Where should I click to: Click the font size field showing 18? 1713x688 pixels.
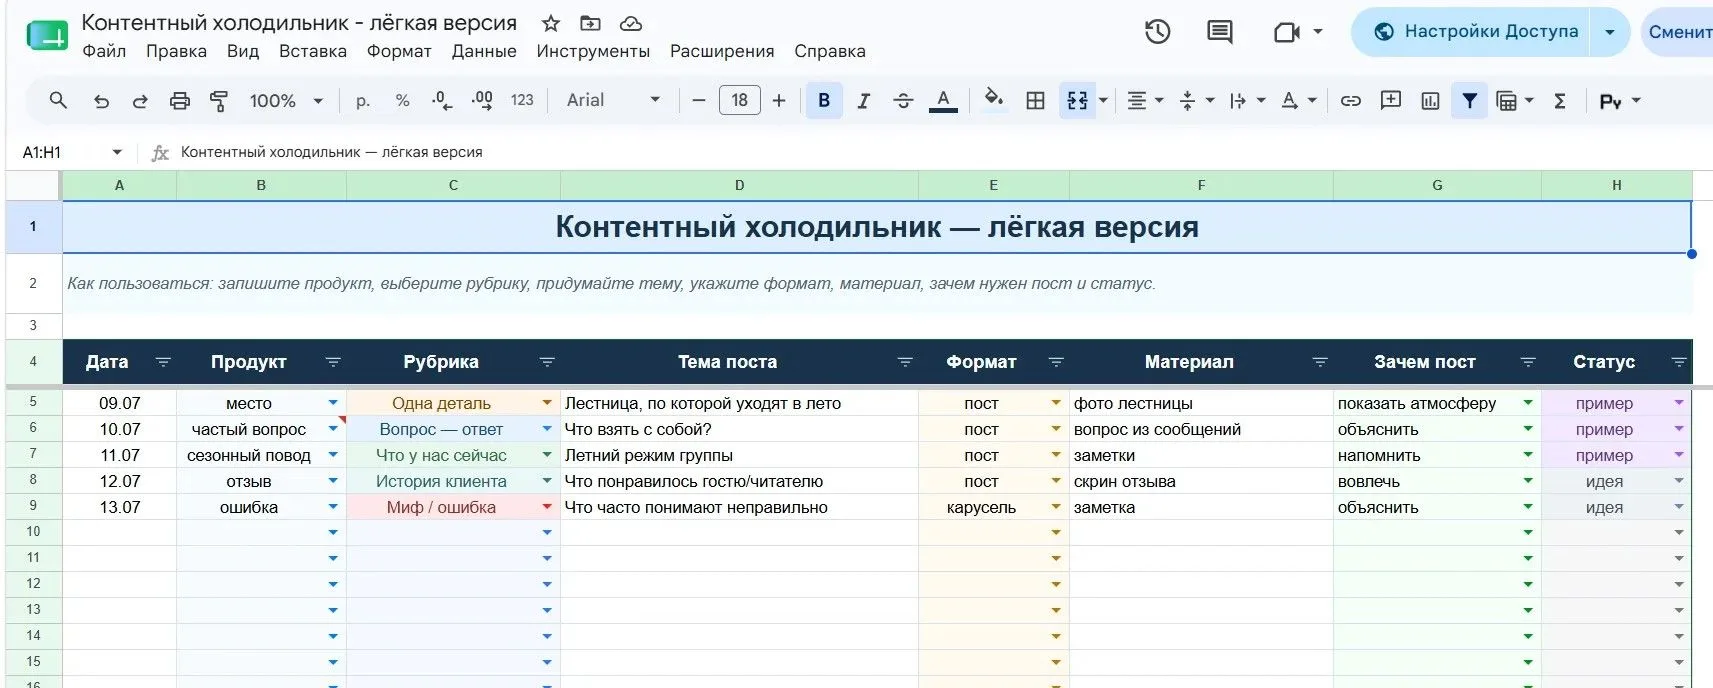click(740, 100)
